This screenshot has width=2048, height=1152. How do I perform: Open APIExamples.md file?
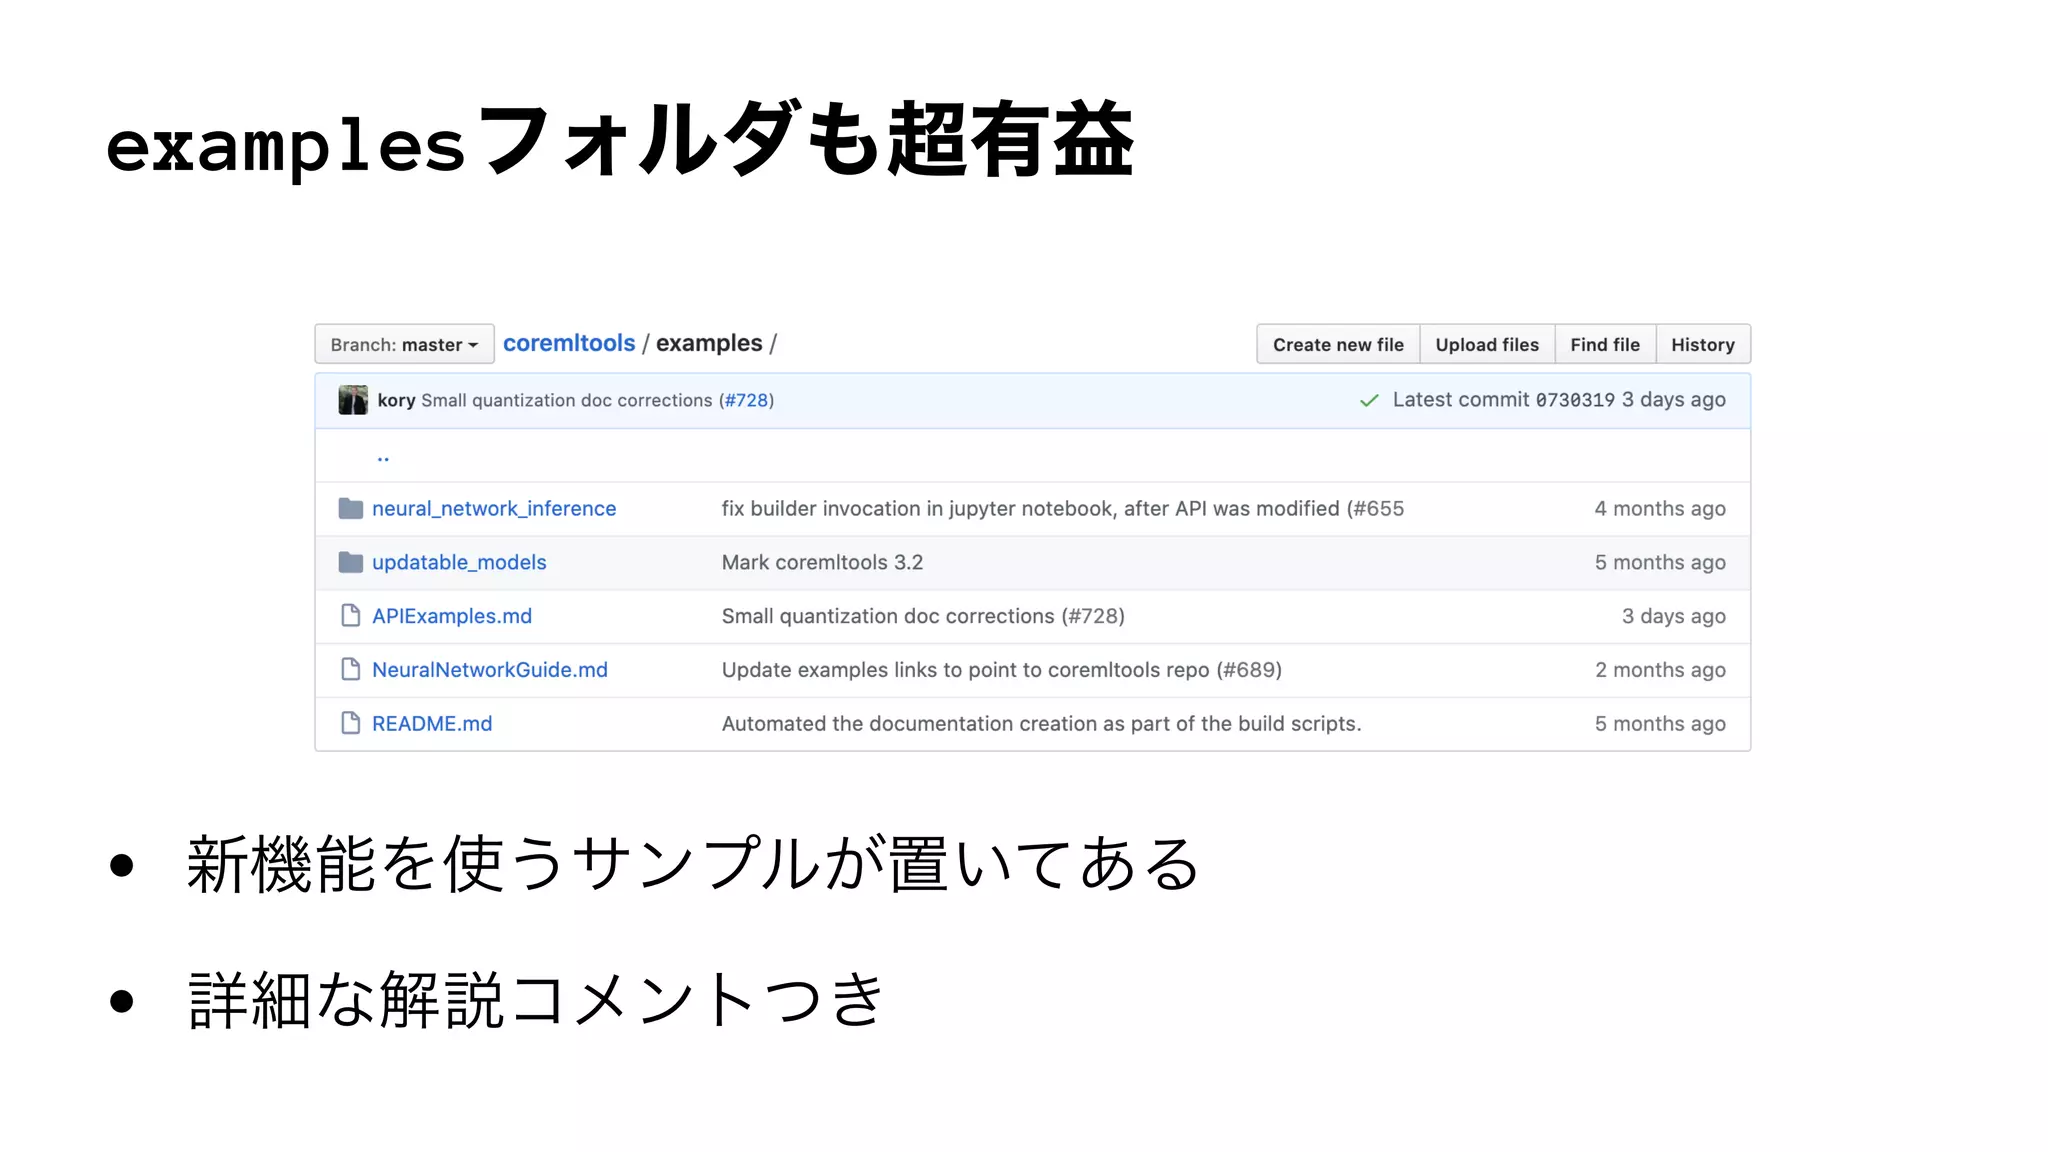(452, 616)
